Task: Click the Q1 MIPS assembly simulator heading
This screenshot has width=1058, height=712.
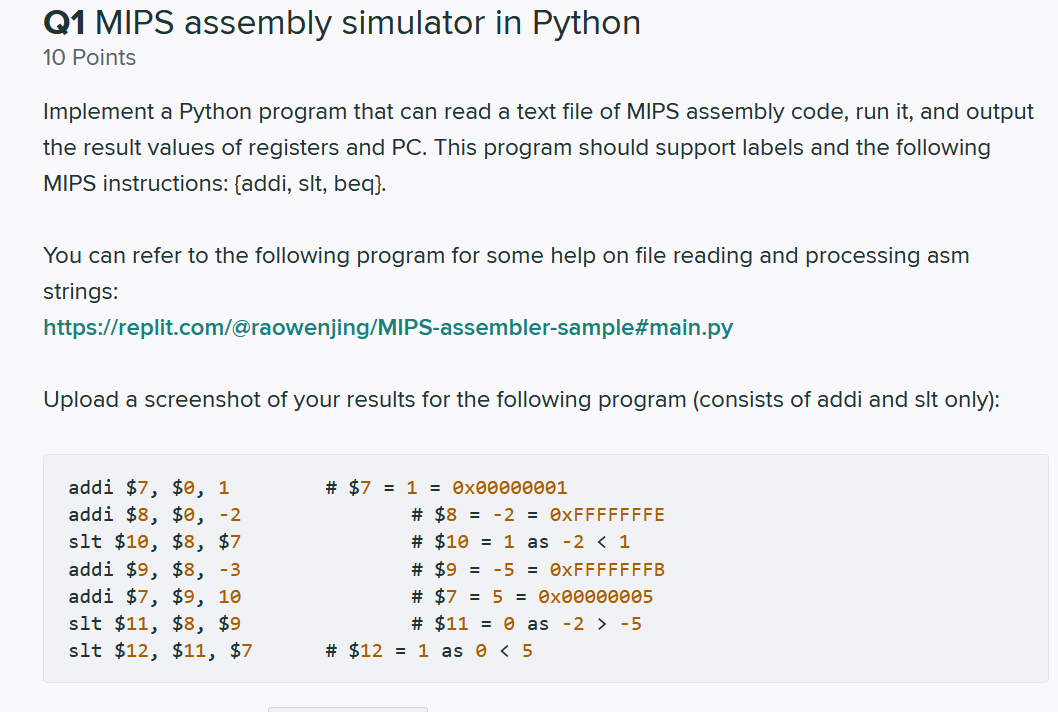Action: click(x=341, y=23)
